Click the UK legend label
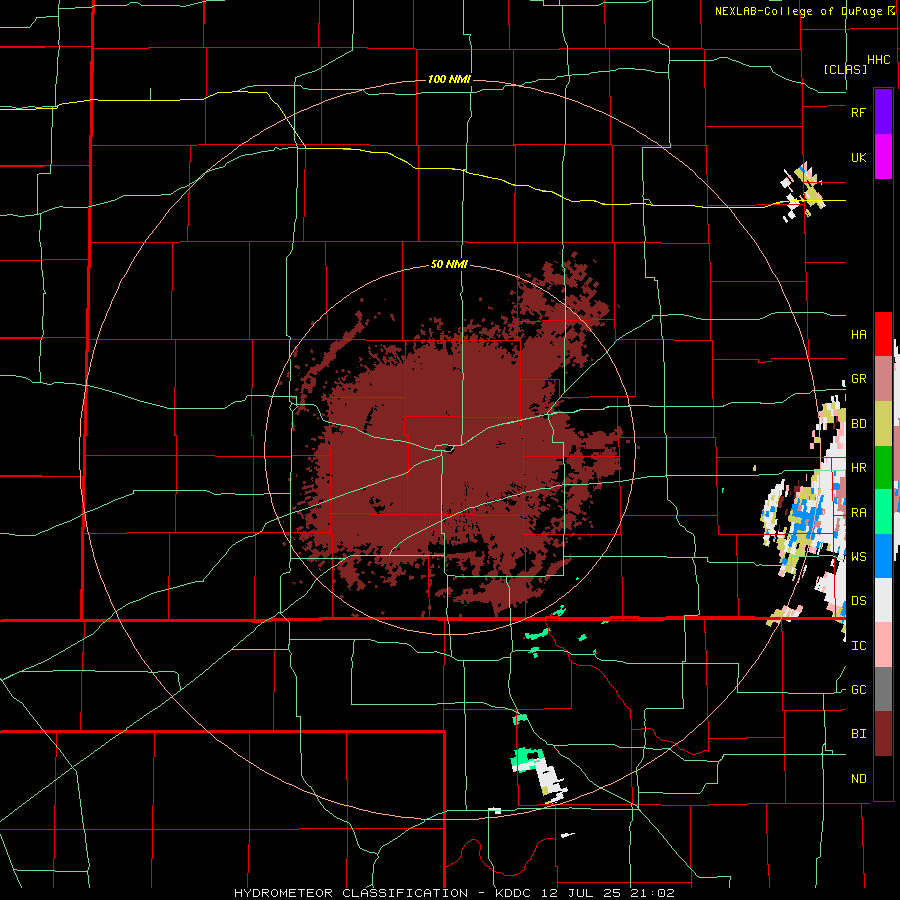The width and height of the screenshot is (900, 900). pos(858,157)
